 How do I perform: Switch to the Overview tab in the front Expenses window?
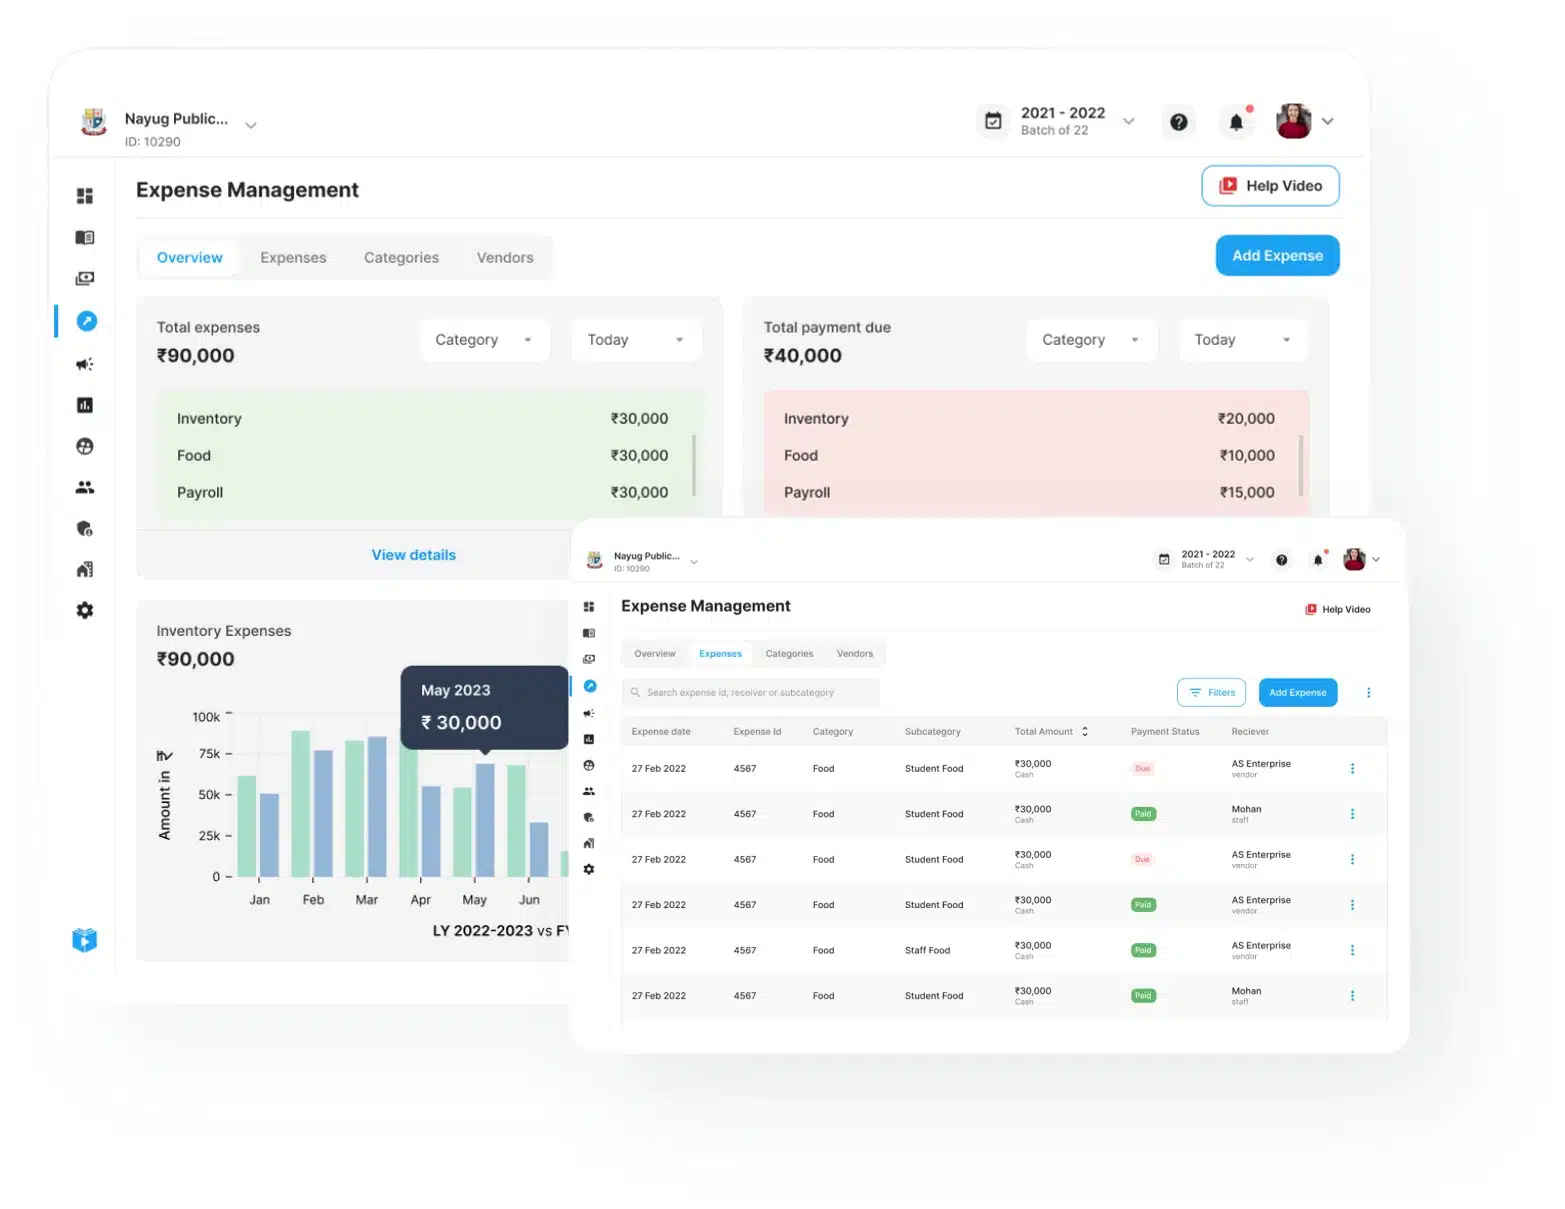point(655,654)
